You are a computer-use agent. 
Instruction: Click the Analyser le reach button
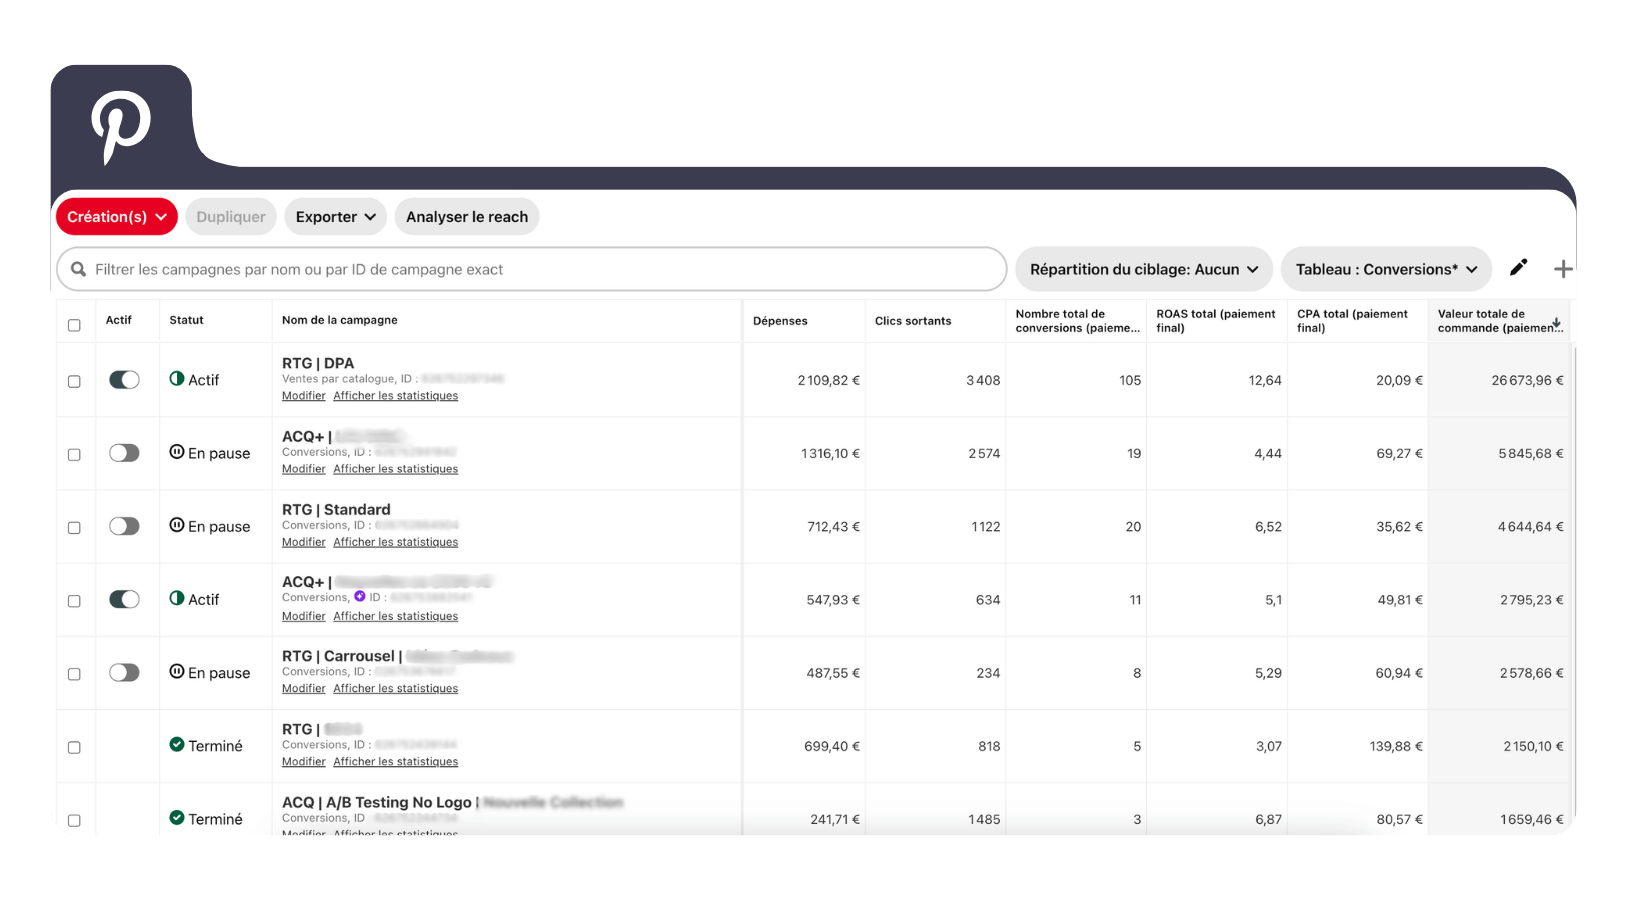click(x=466, y=216)
